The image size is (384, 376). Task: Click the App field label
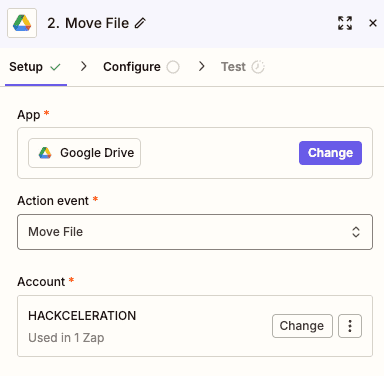[29, 115]
